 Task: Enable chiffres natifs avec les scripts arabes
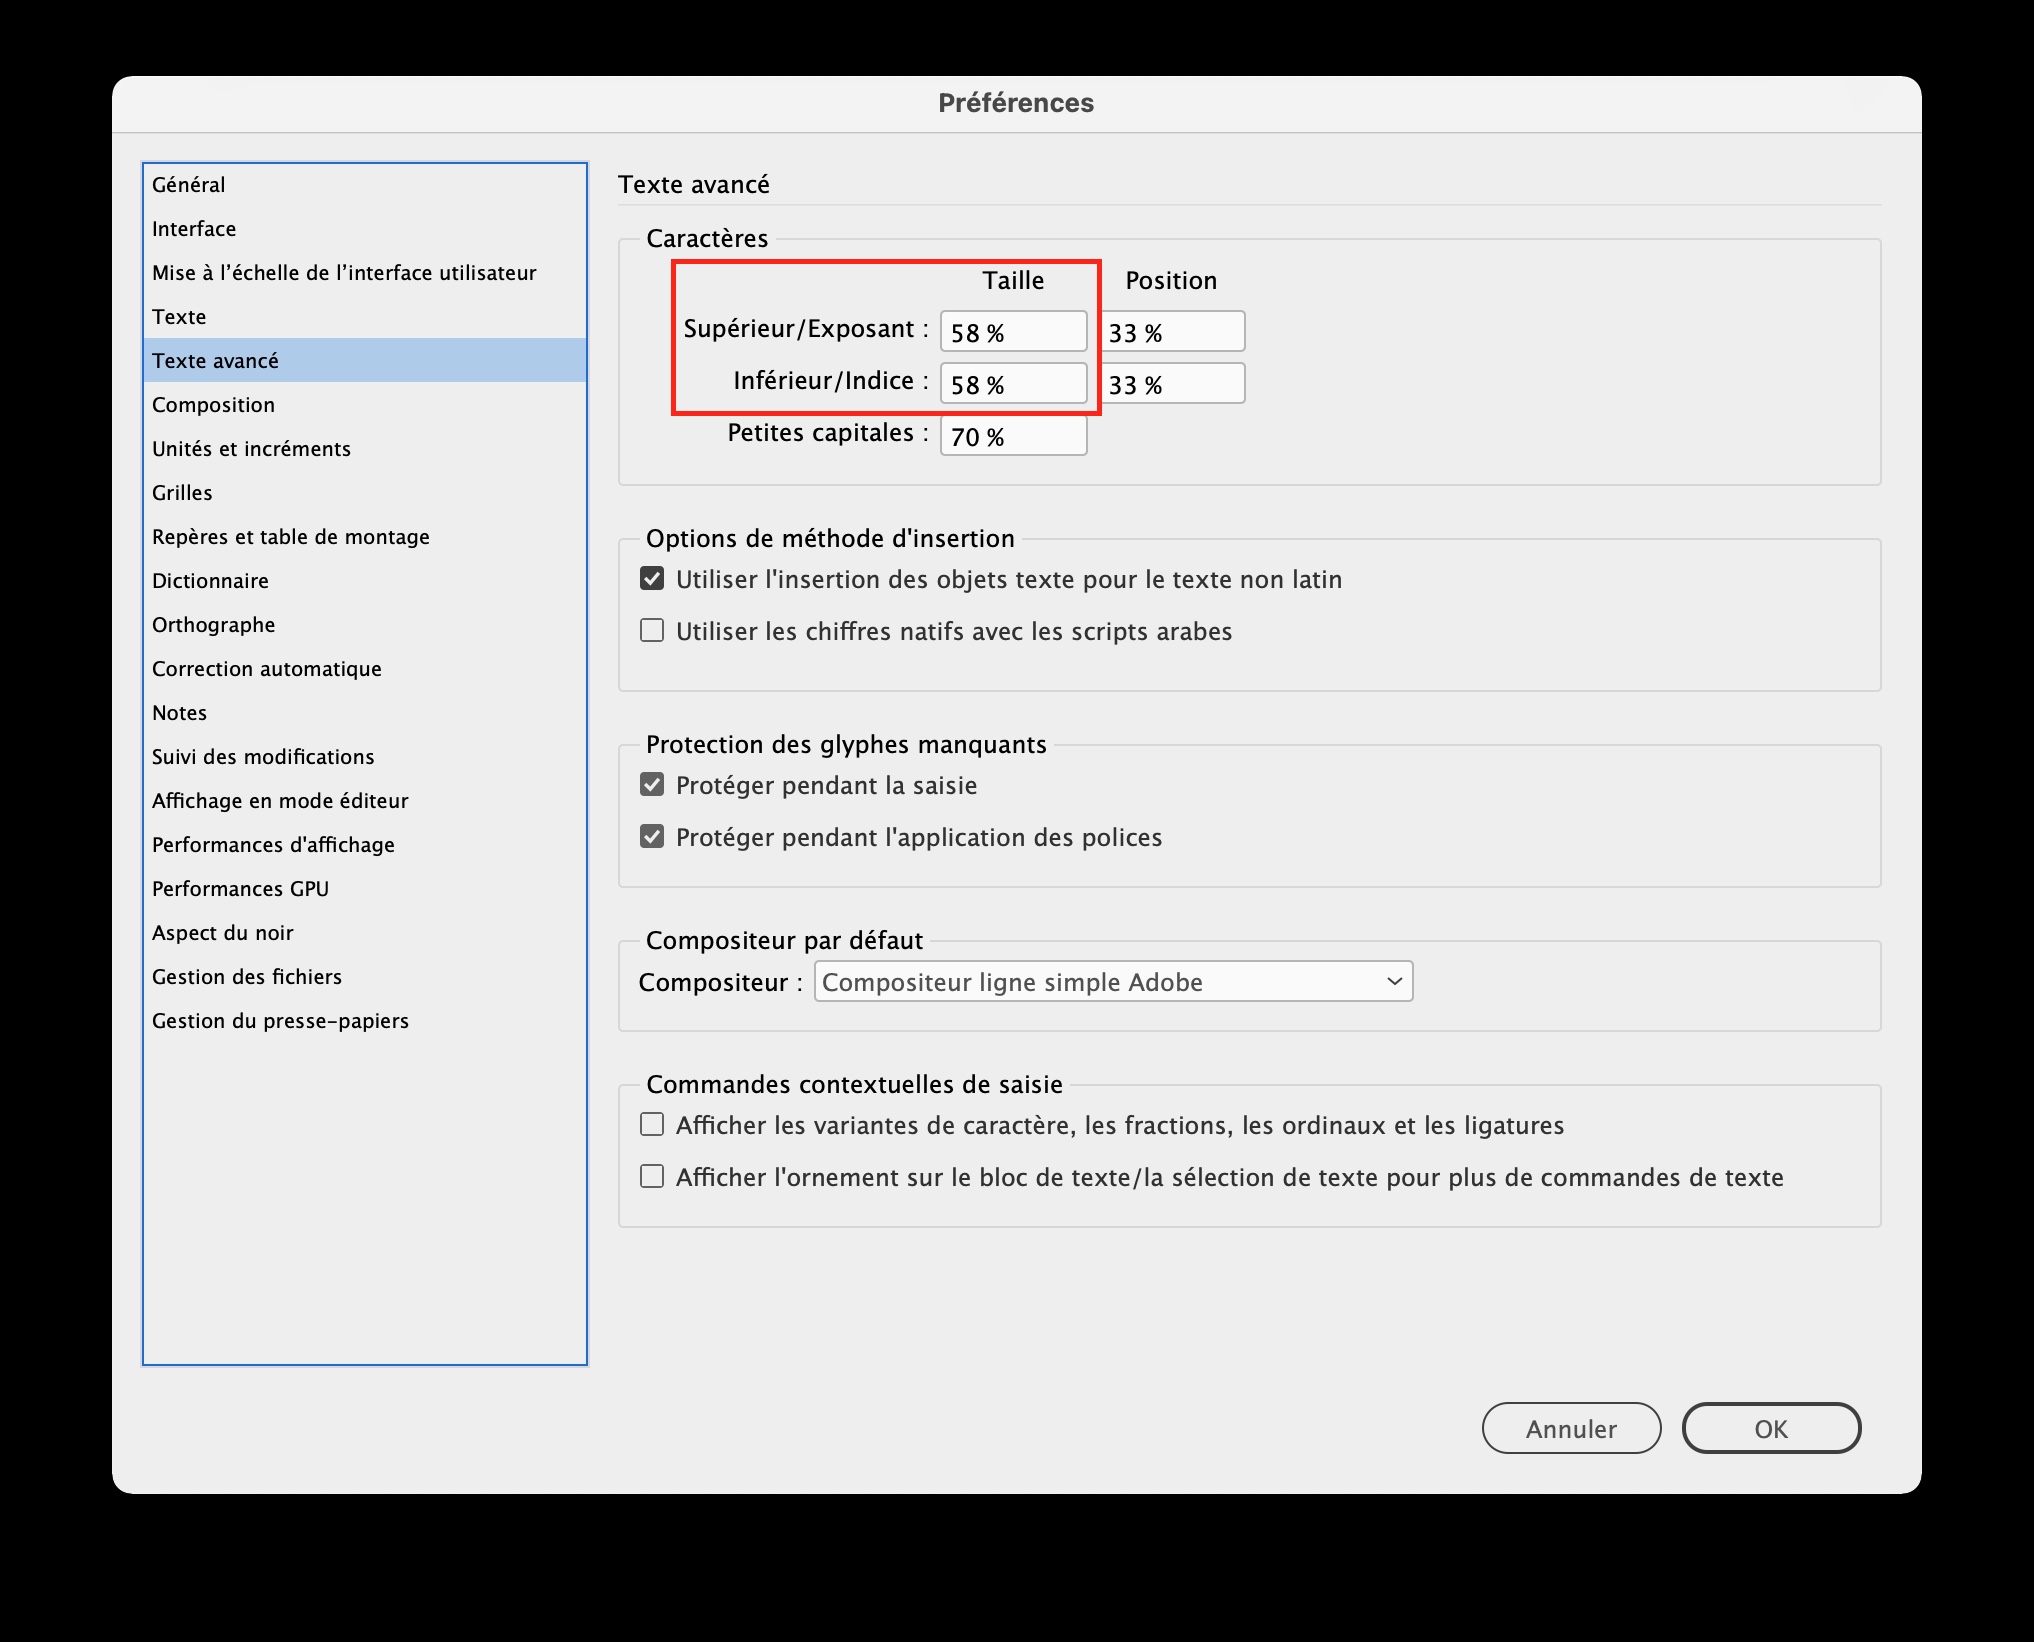652,630
